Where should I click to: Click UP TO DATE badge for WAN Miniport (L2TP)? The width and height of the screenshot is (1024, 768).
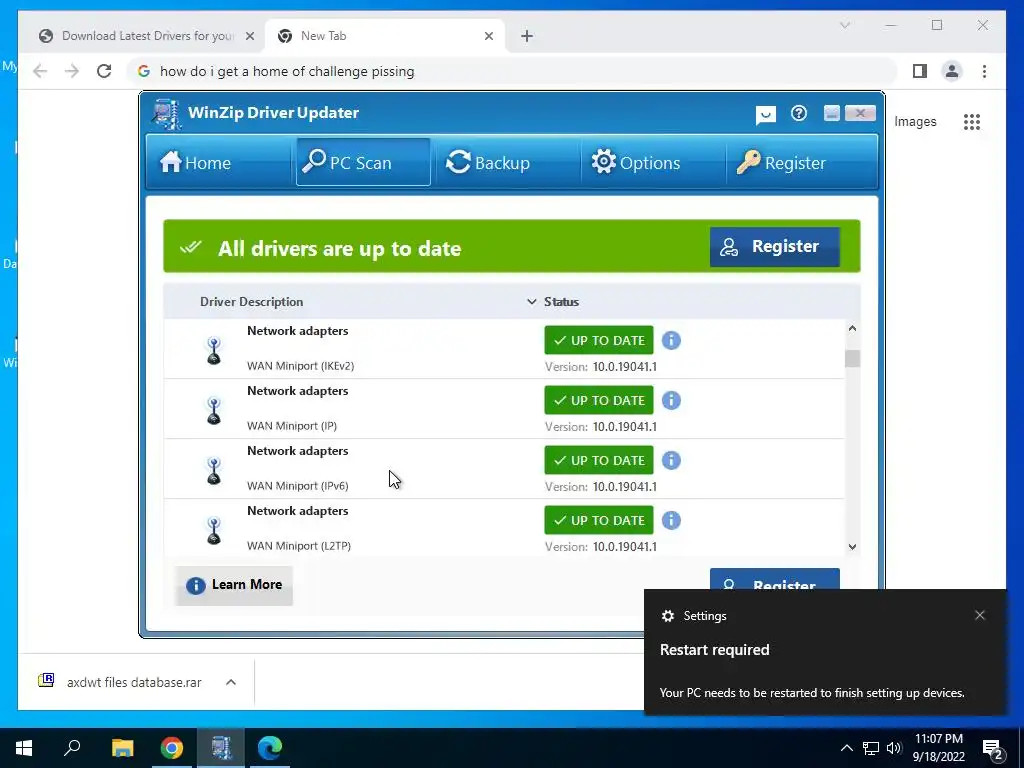click(599, 520)
